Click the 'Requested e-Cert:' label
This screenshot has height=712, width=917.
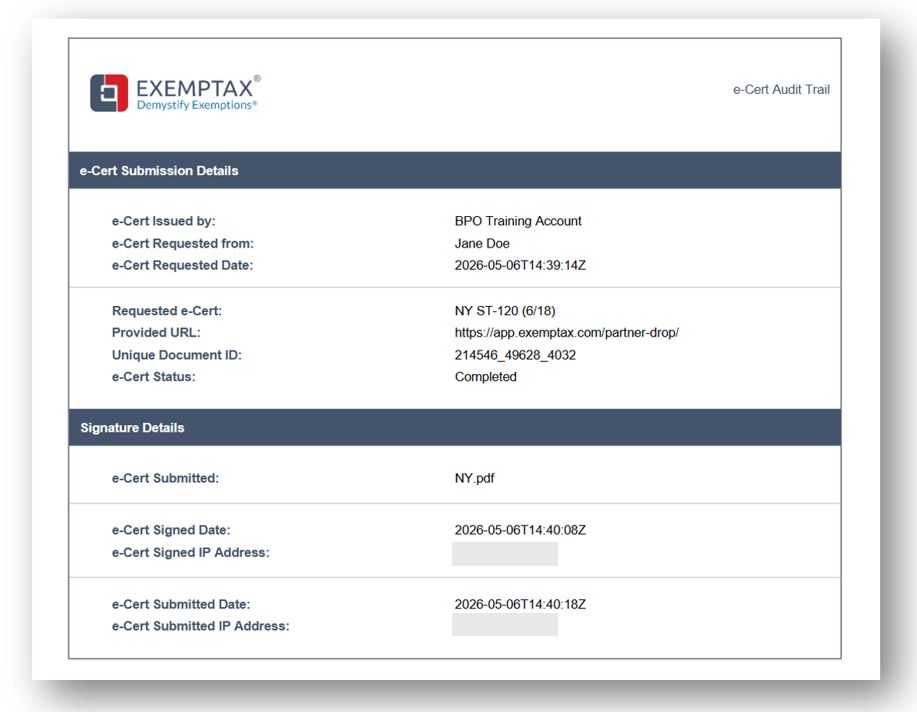tap(167, 311)
